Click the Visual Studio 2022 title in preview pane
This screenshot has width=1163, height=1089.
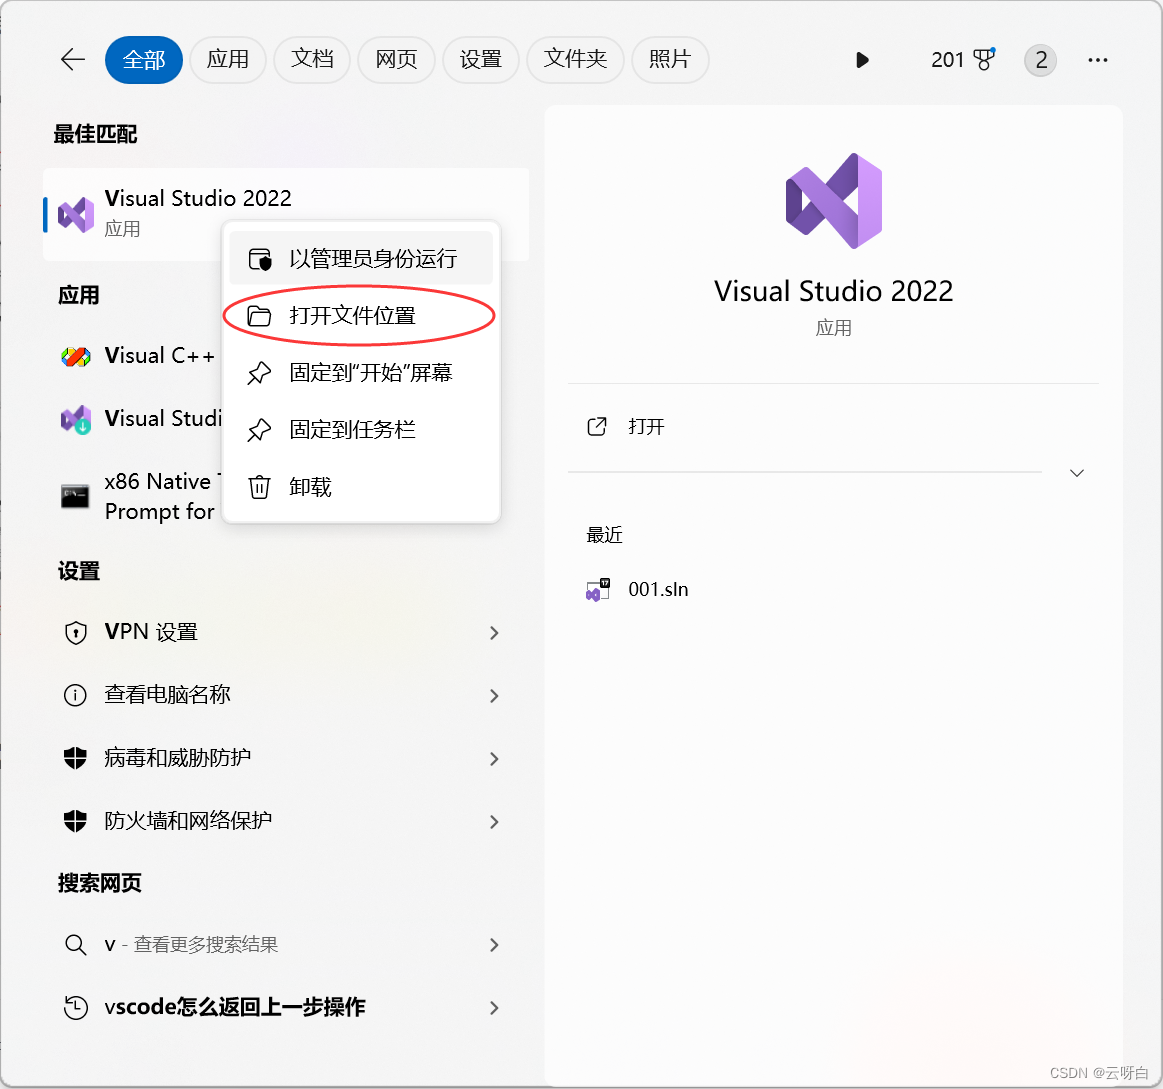(x=834, y=291)
